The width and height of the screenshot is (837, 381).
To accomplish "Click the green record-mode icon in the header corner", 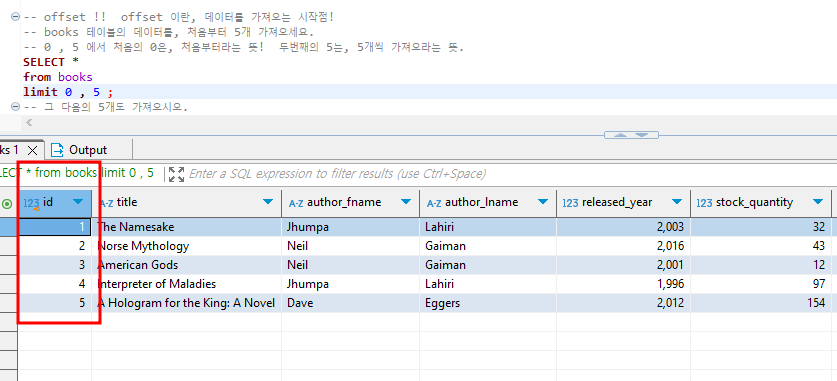I will point(7,203).
